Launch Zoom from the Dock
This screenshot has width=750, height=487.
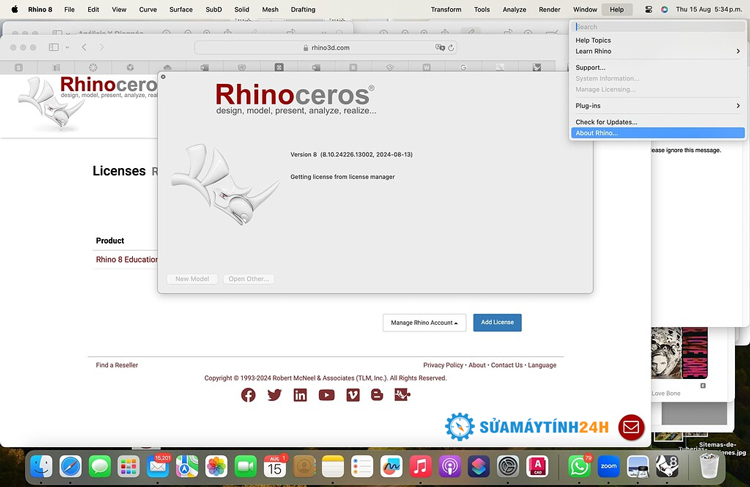pyautogui.click(x=608, y=466)
